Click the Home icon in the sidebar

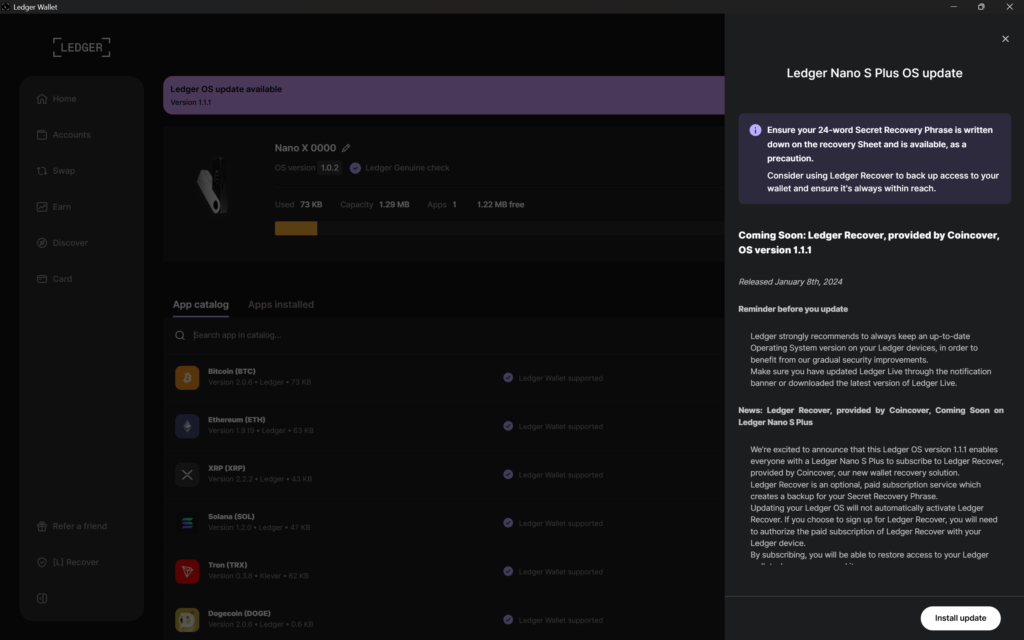tap(42, 99)
